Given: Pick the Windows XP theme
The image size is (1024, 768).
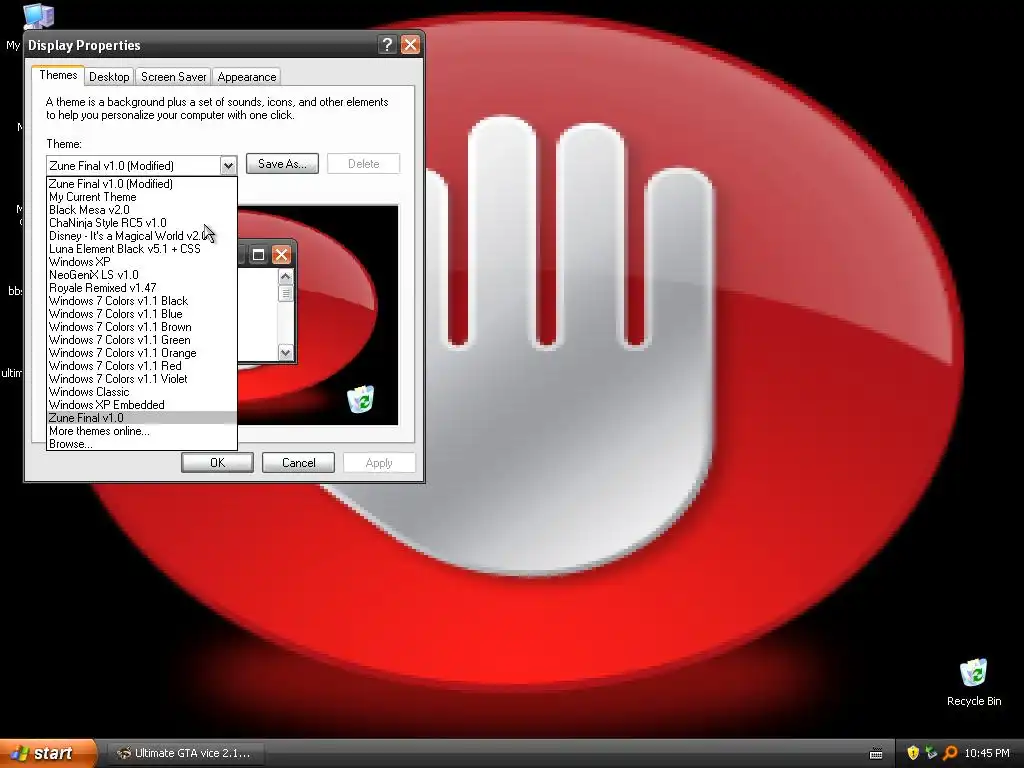Looking at the screenshot, I should (142, 262).
